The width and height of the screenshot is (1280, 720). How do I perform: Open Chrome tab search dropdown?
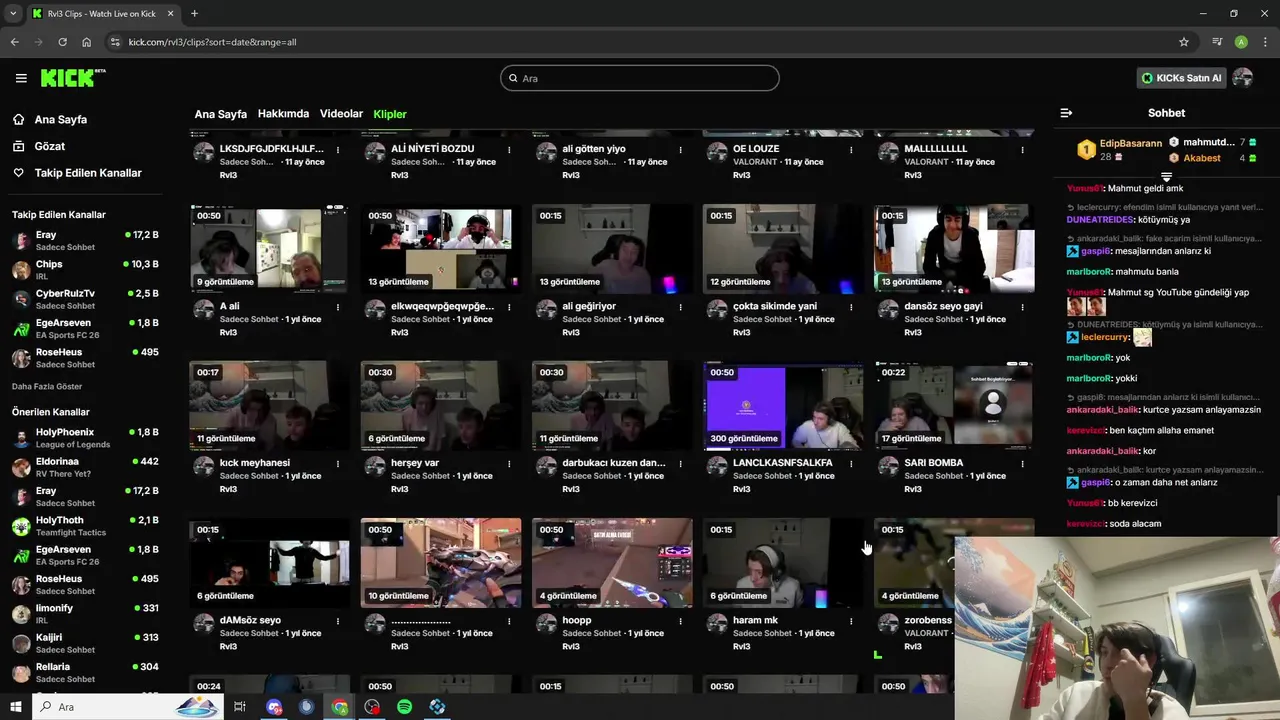pos(13,13)
